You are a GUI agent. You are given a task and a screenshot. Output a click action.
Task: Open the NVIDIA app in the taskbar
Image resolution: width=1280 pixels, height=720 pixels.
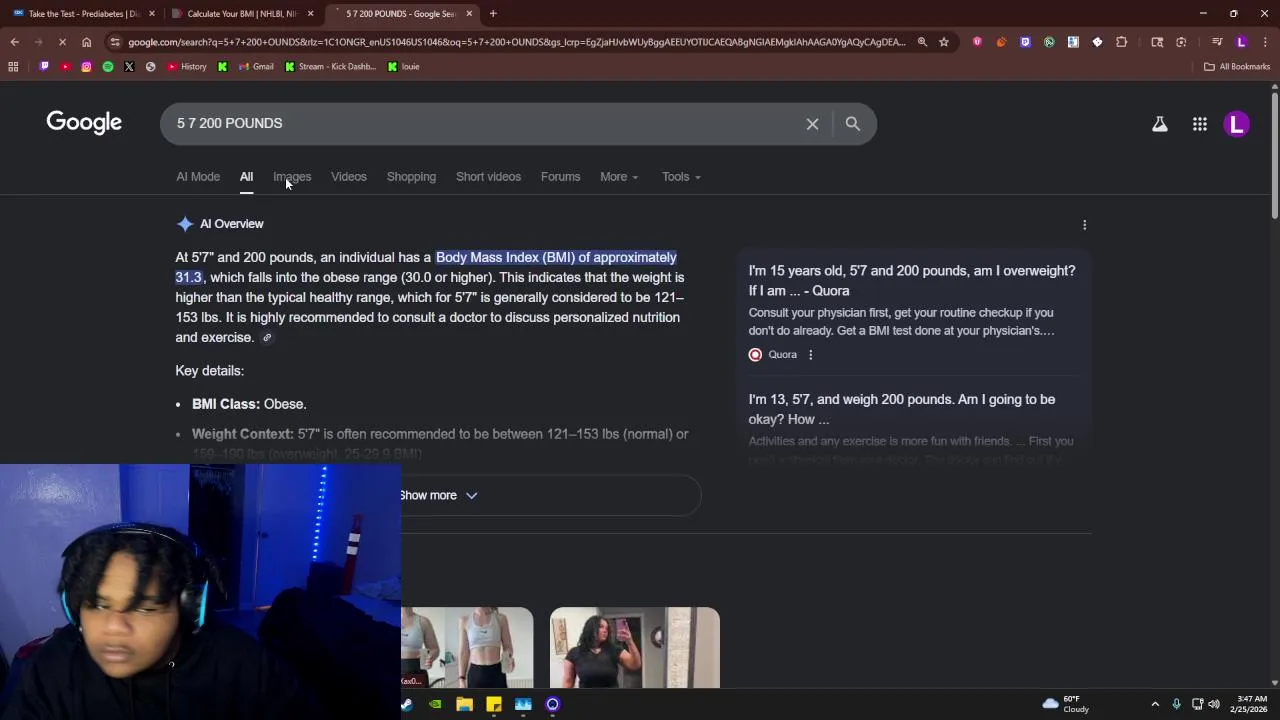coord(435,705)
